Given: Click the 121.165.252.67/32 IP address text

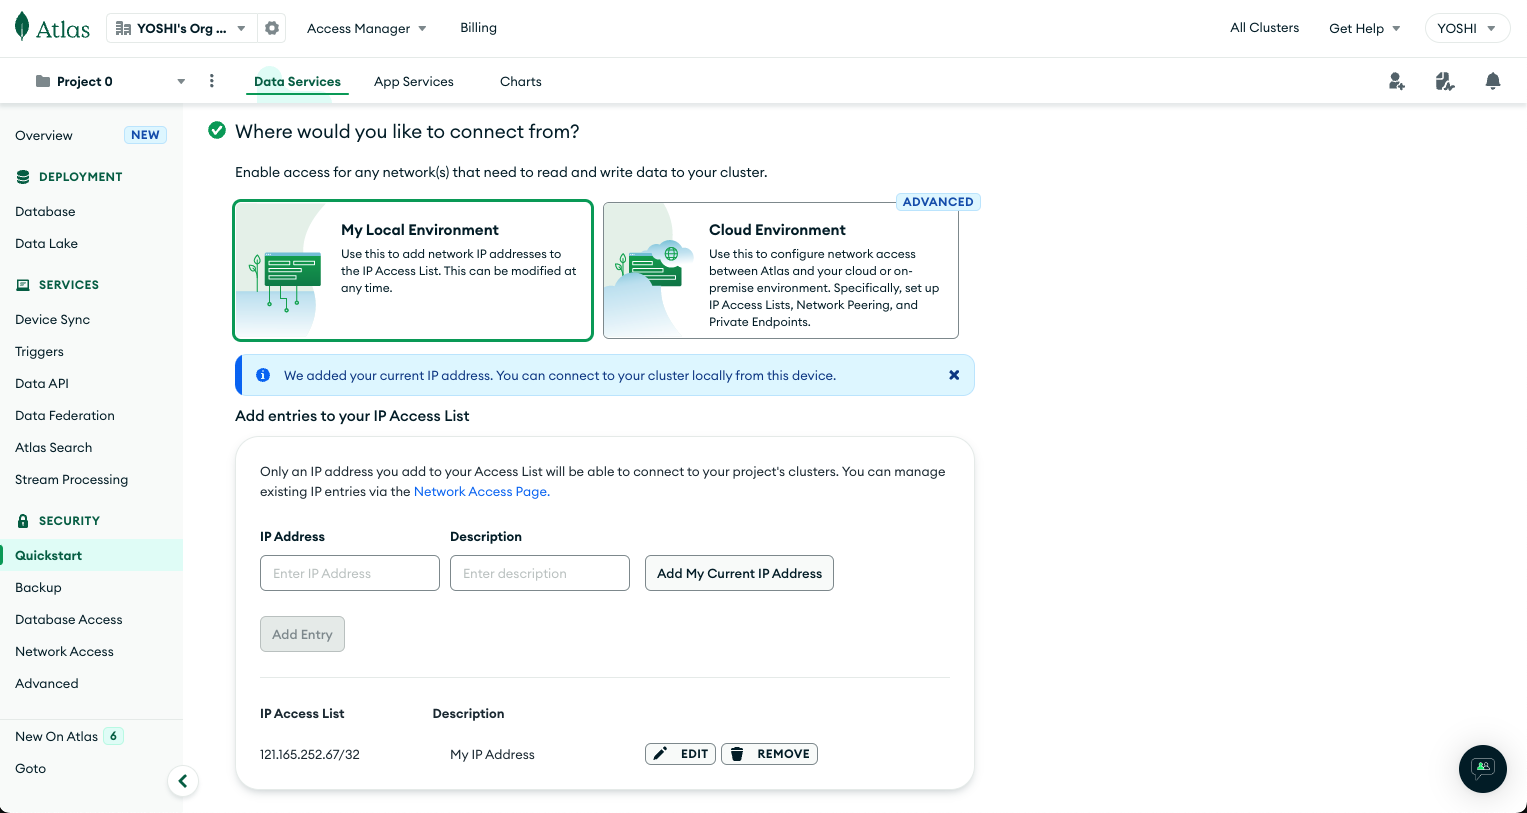Looking at the screenshot, I should click(310, 754).
